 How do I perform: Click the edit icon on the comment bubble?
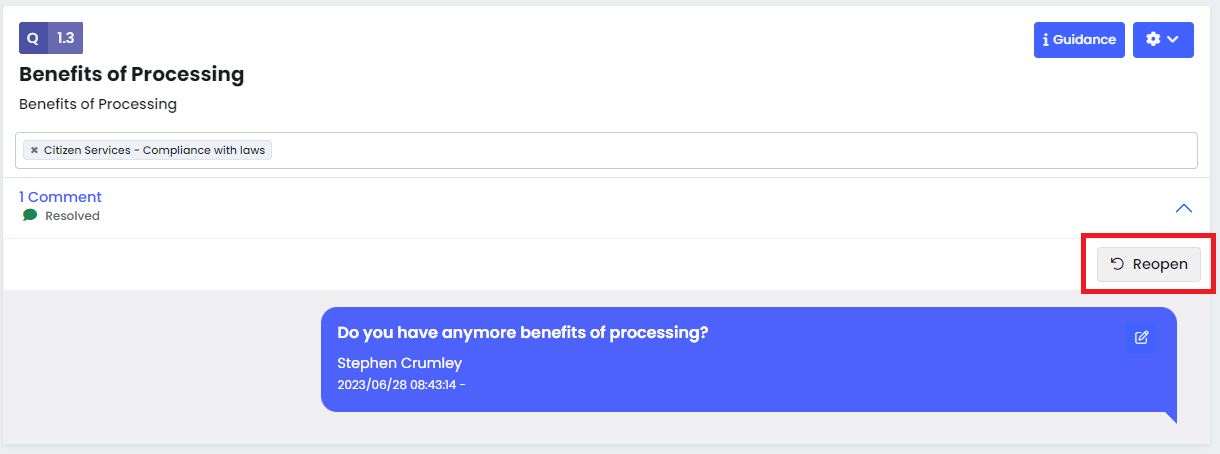[x=1141, y=338]
